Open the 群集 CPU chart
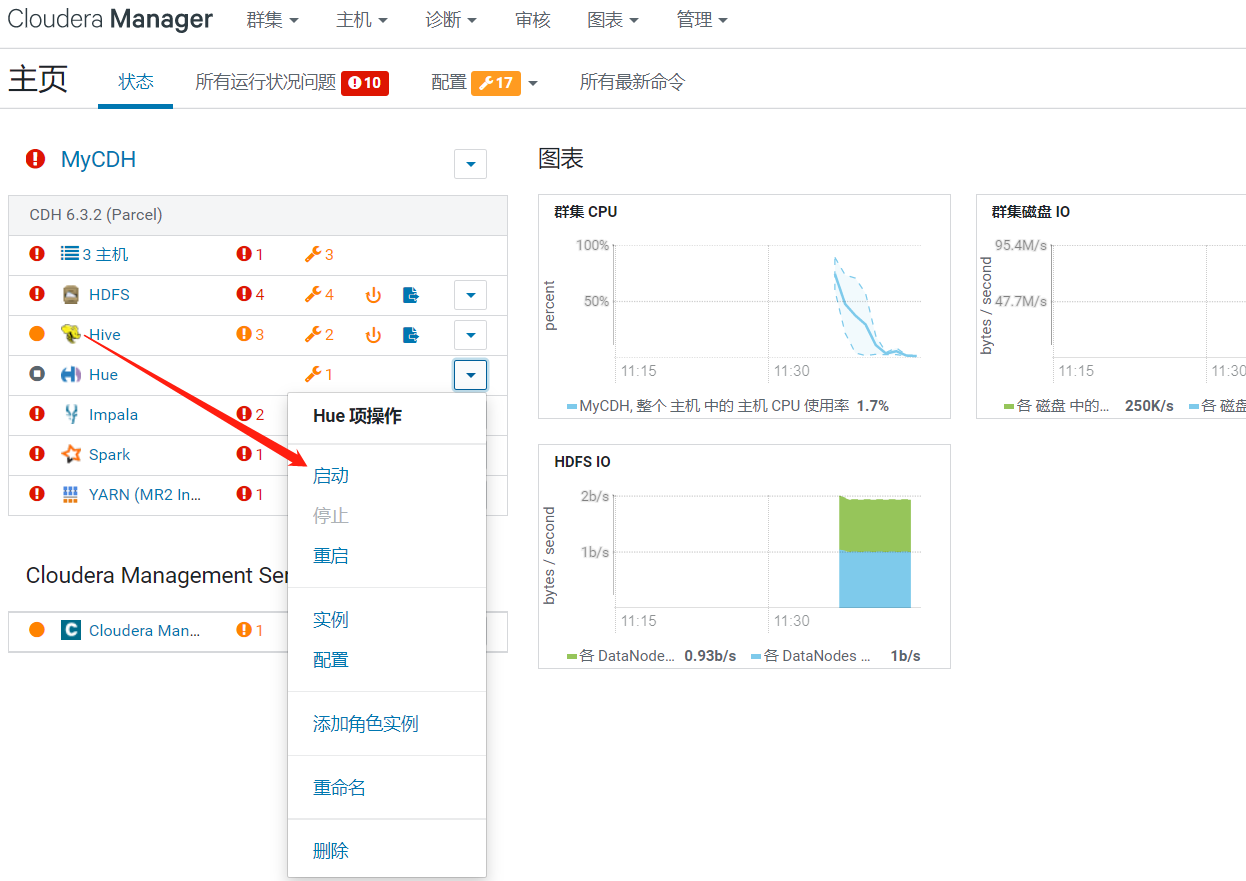 [x=744, y=306]
